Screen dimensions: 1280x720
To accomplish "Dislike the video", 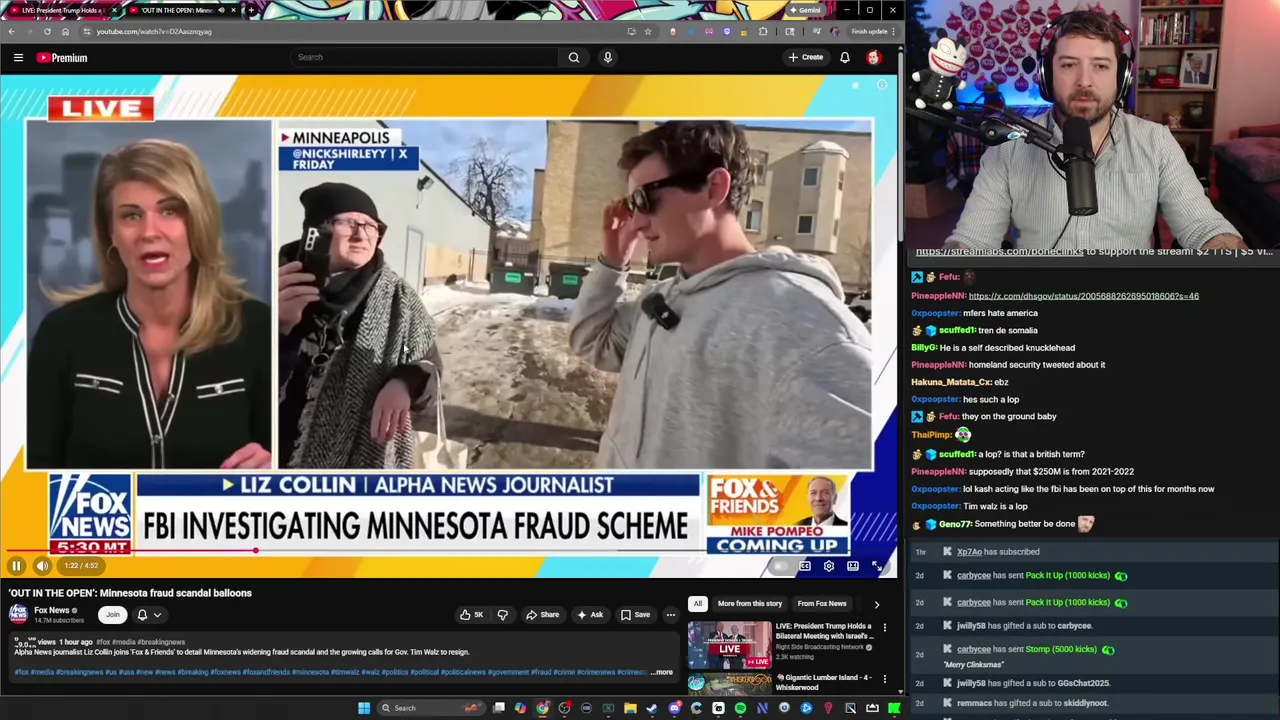I will point(503,615).
